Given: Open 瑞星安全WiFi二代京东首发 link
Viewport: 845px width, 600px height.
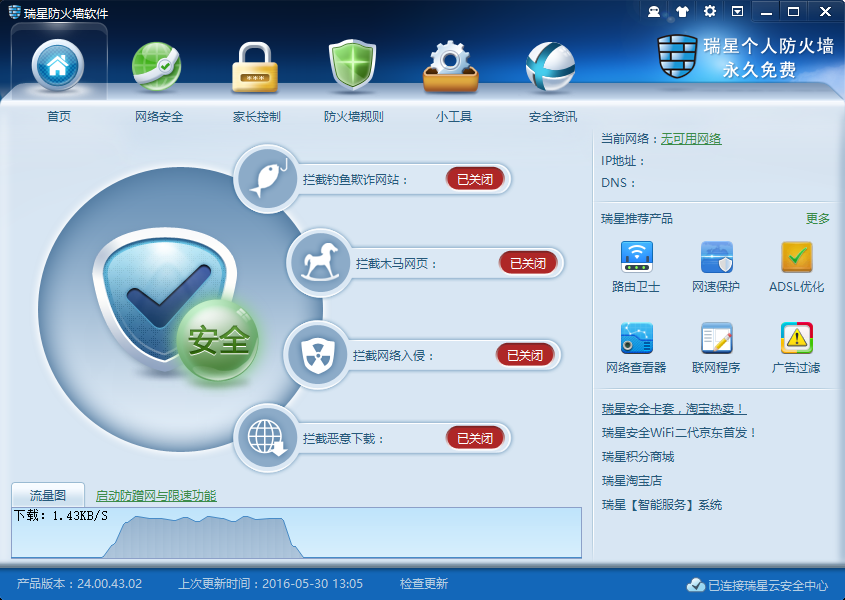Looking at the screenshot, I should (x=679, y=432).
